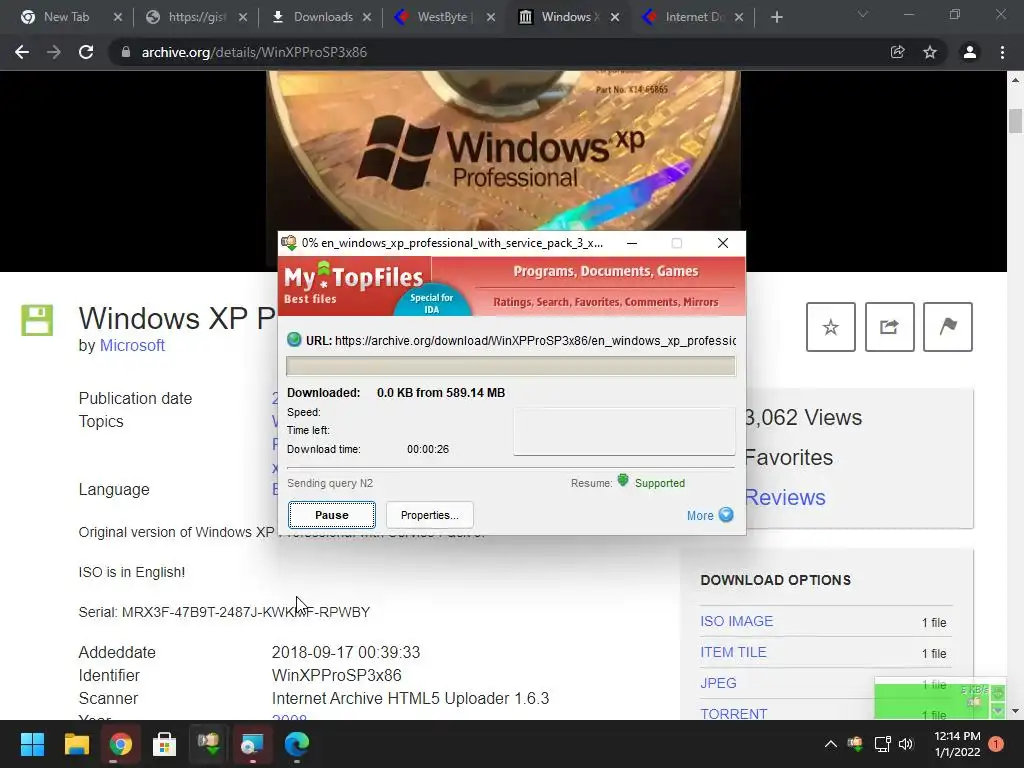The height and width of the screenshot is (768, 1024).
Task: Click the download progress bar
Action: pos(511,366)
